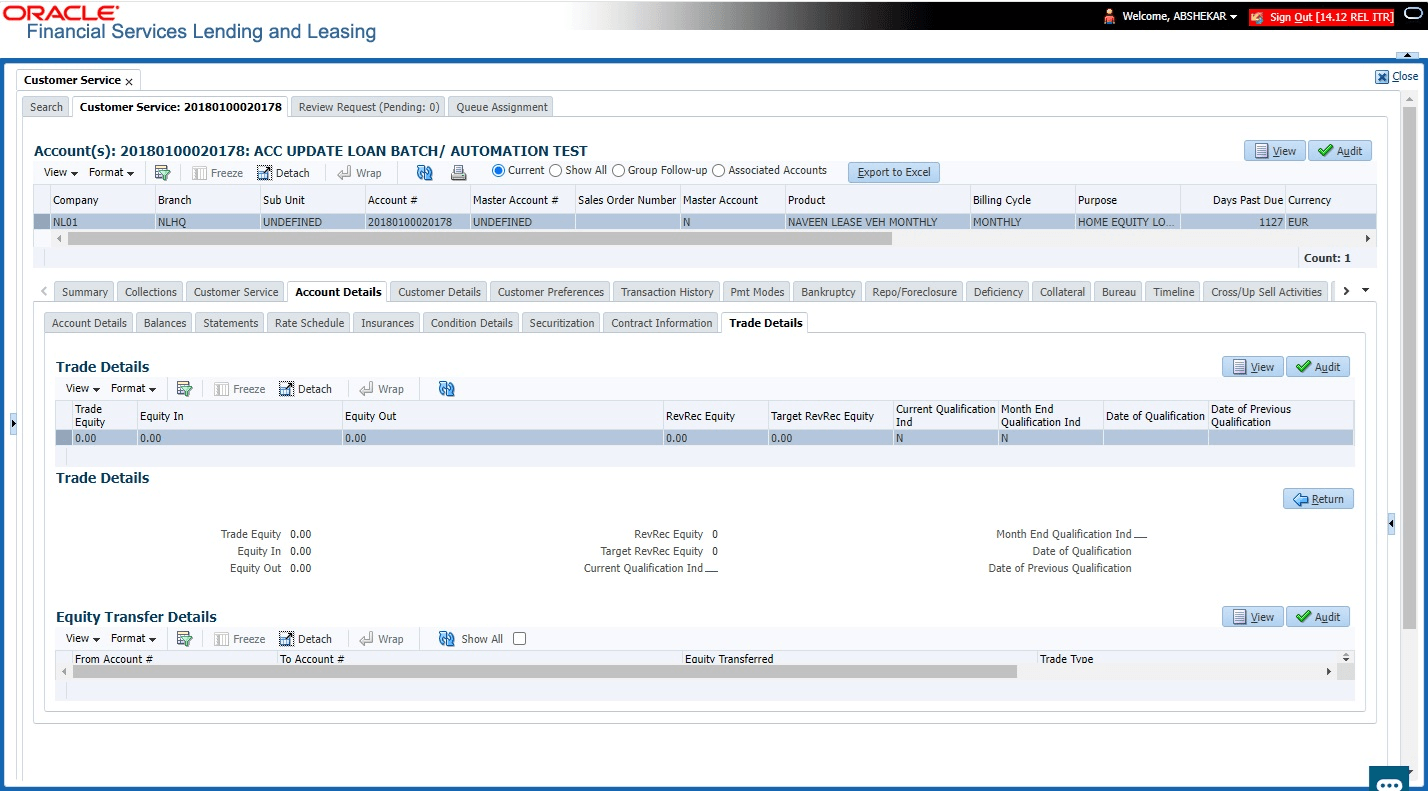Click Audit button in Equity Transfer Details
The image size is (1428, 791).
(x=1317, y=617)
